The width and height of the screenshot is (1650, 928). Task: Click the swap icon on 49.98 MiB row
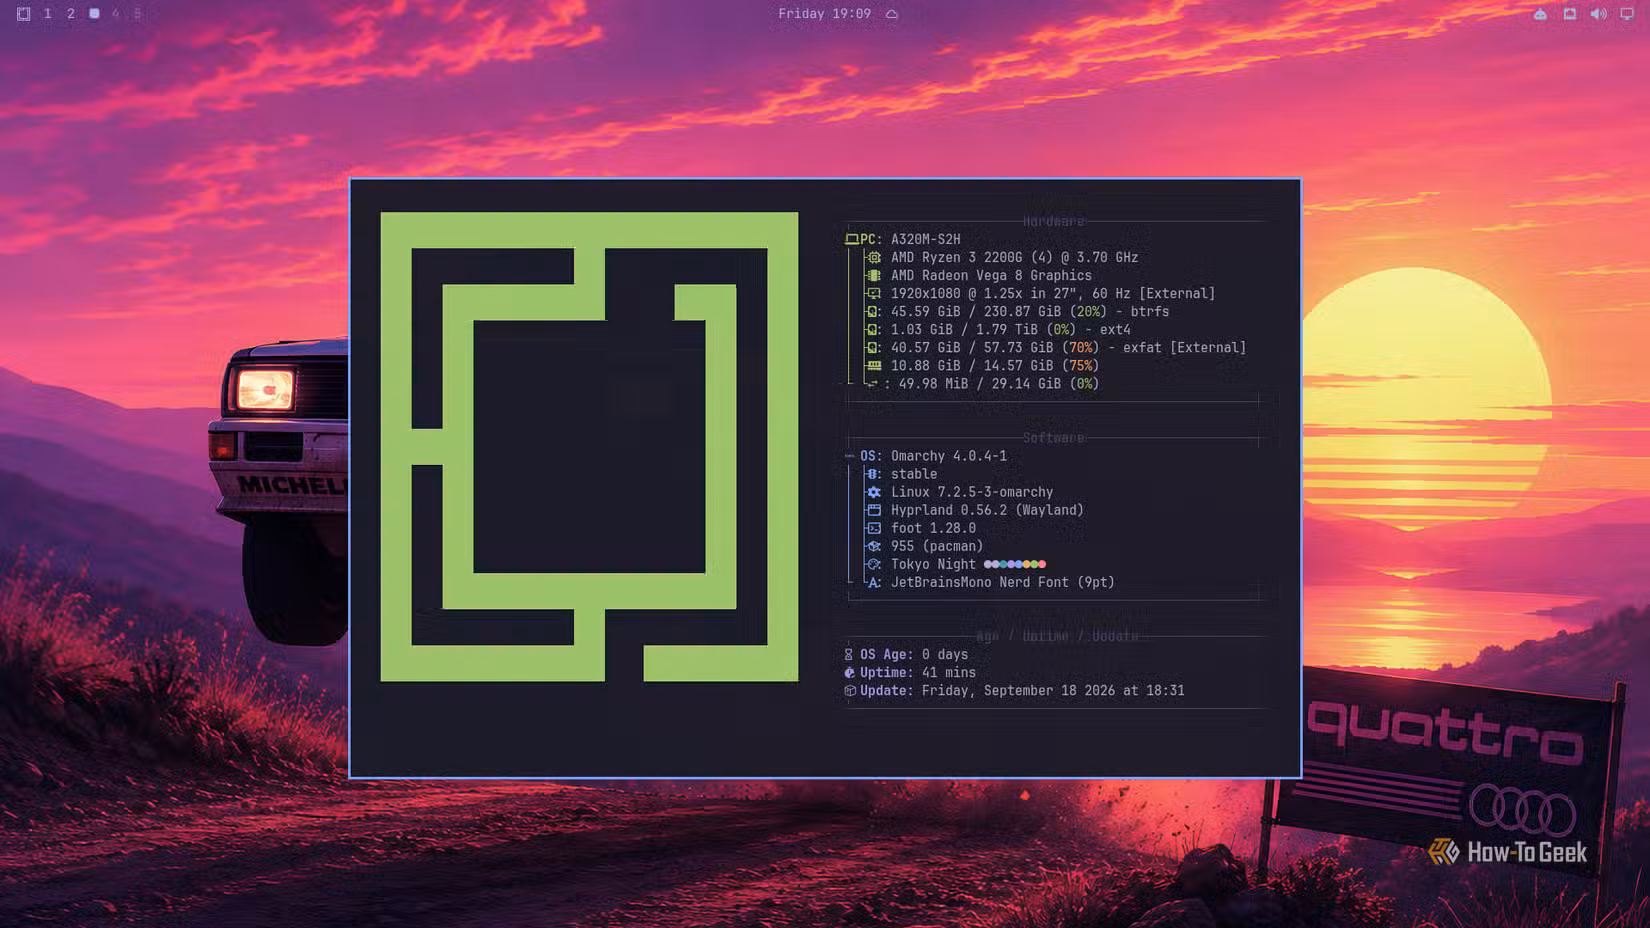coord(872,383)
